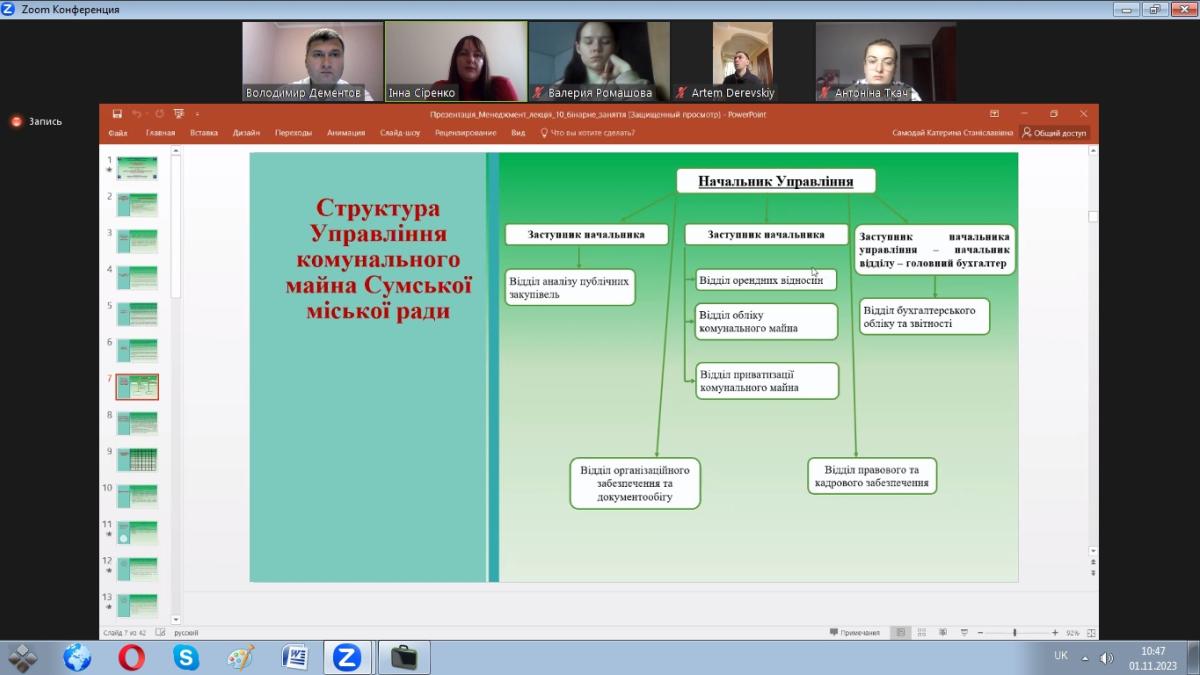Open Paint from taskbar
The image size is (1200, 675).
pos(240,657)
